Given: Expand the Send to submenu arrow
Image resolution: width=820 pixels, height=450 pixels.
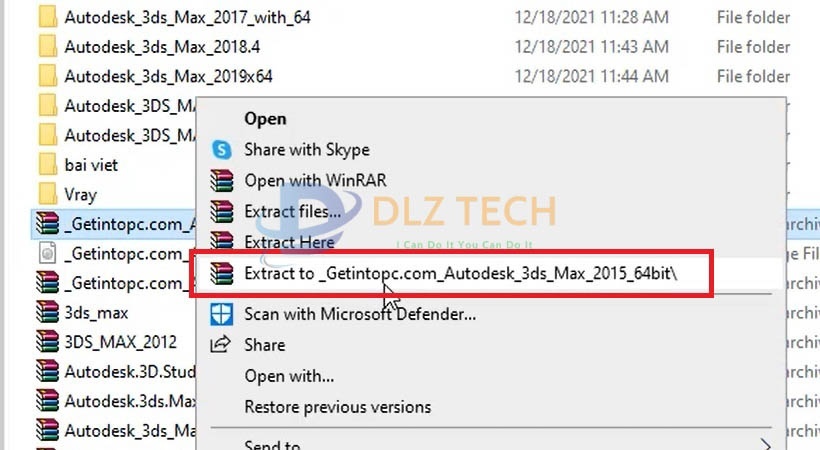Looking at the screenshot, I should point(766,445).
